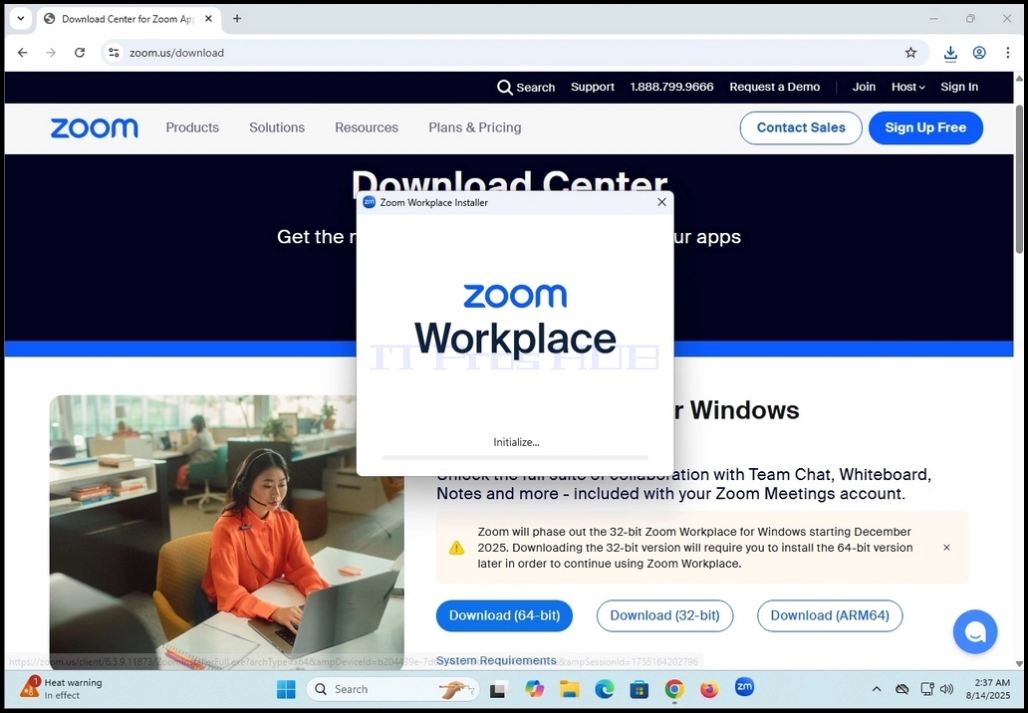Image resolution: width=1028 pixels, height=713 pixels.
Task: Open the Solutions menu
Action: tap(277, 128)
